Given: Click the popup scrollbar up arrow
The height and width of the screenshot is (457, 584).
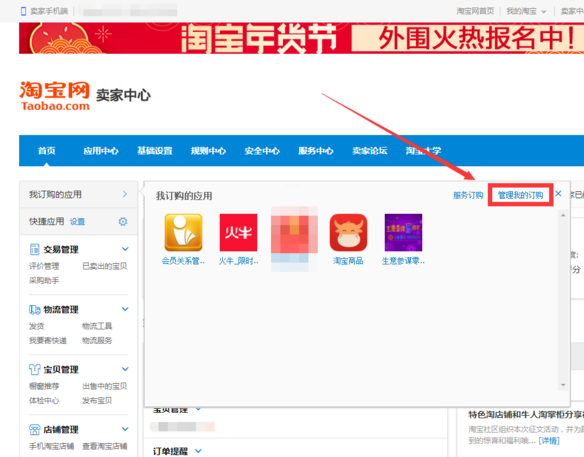Looking at the screenshot, I should coord(563,215).
